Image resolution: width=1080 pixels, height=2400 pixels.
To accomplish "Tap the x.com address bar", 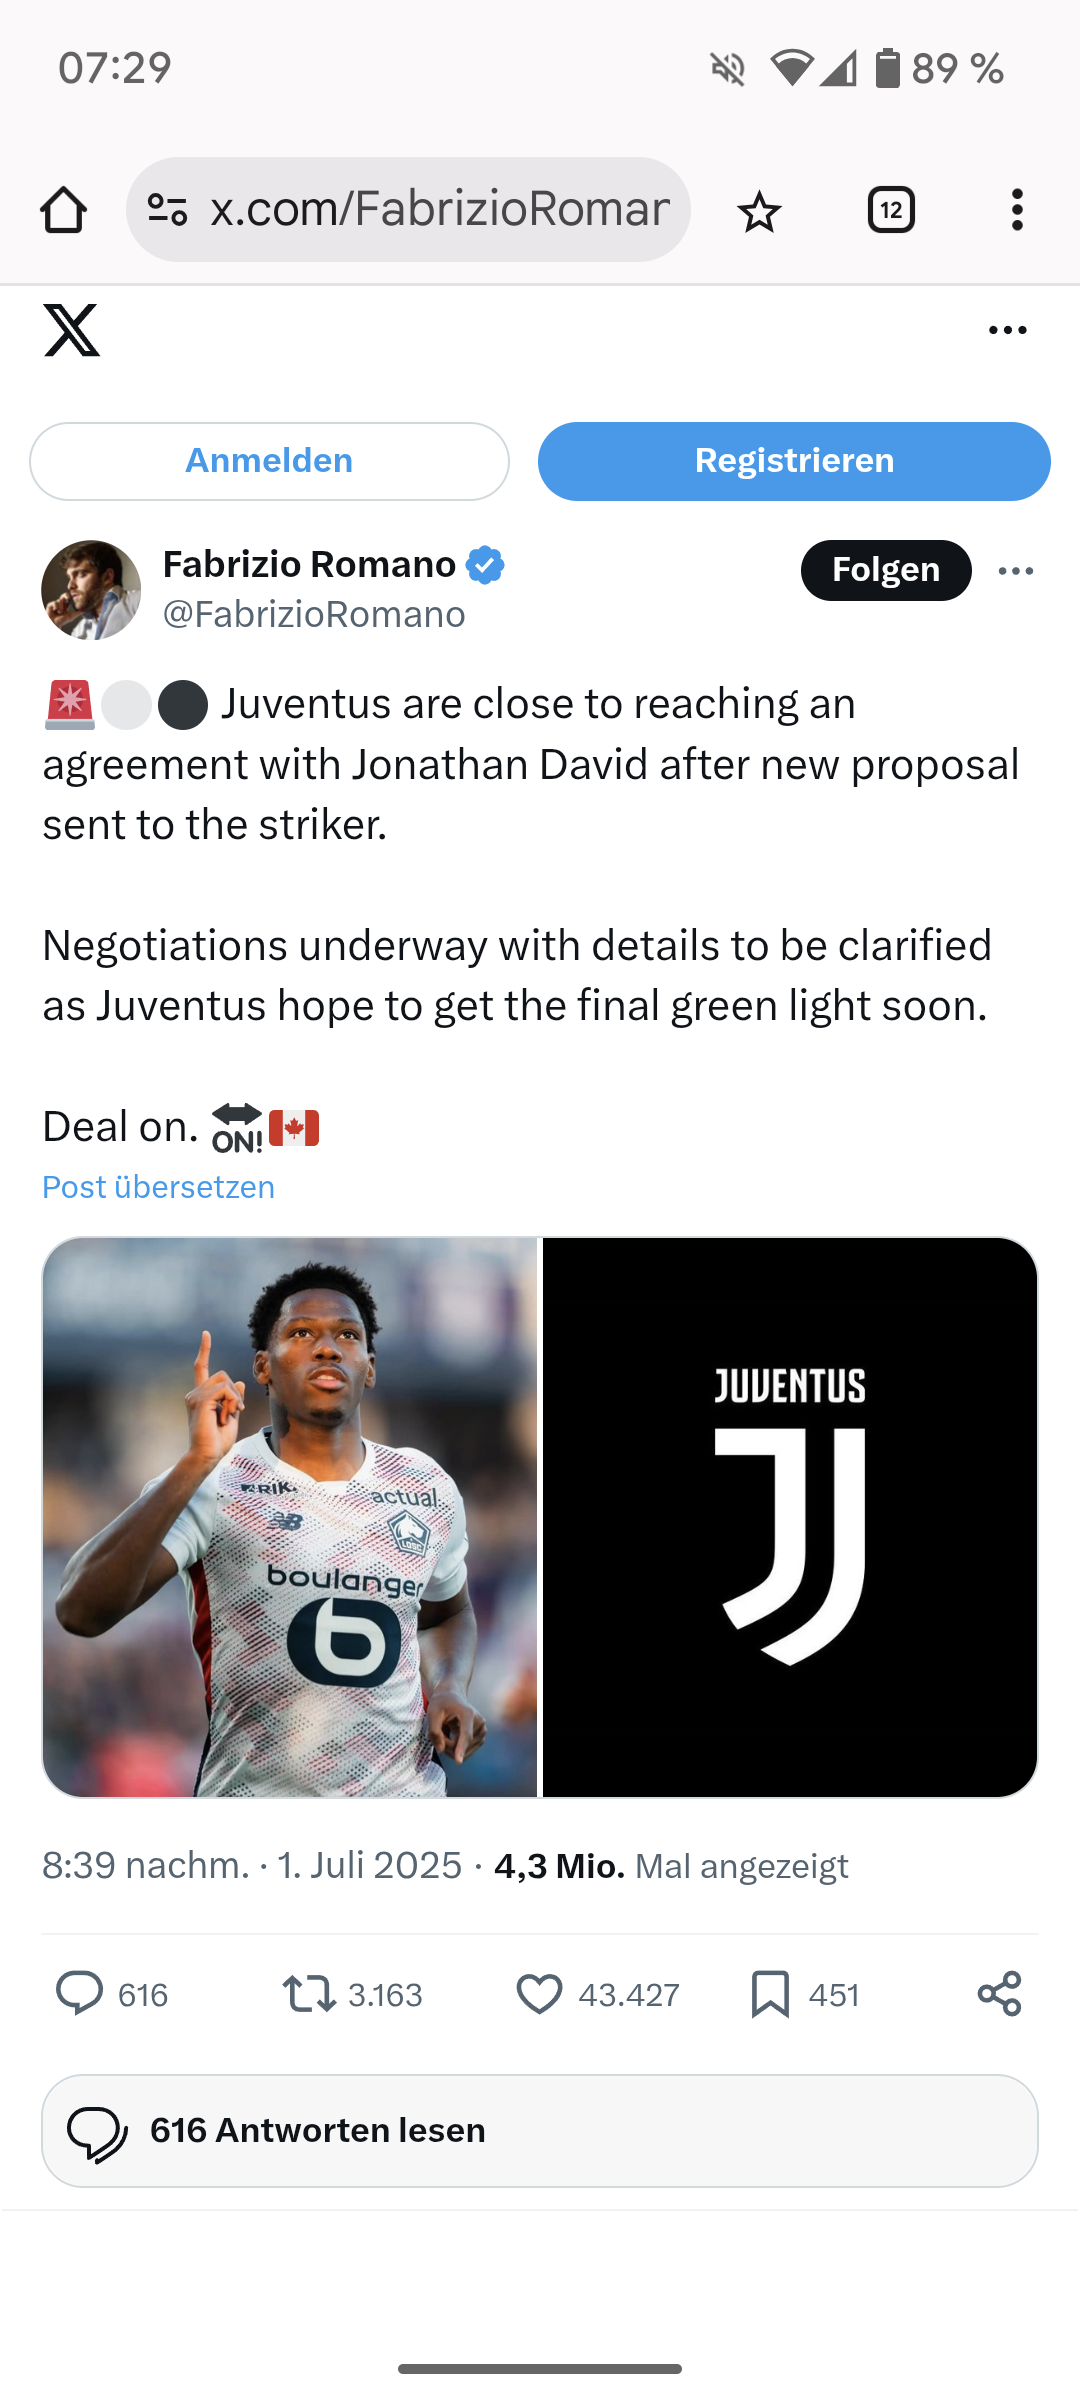I will pyautogui.click(x=408, y=210).
